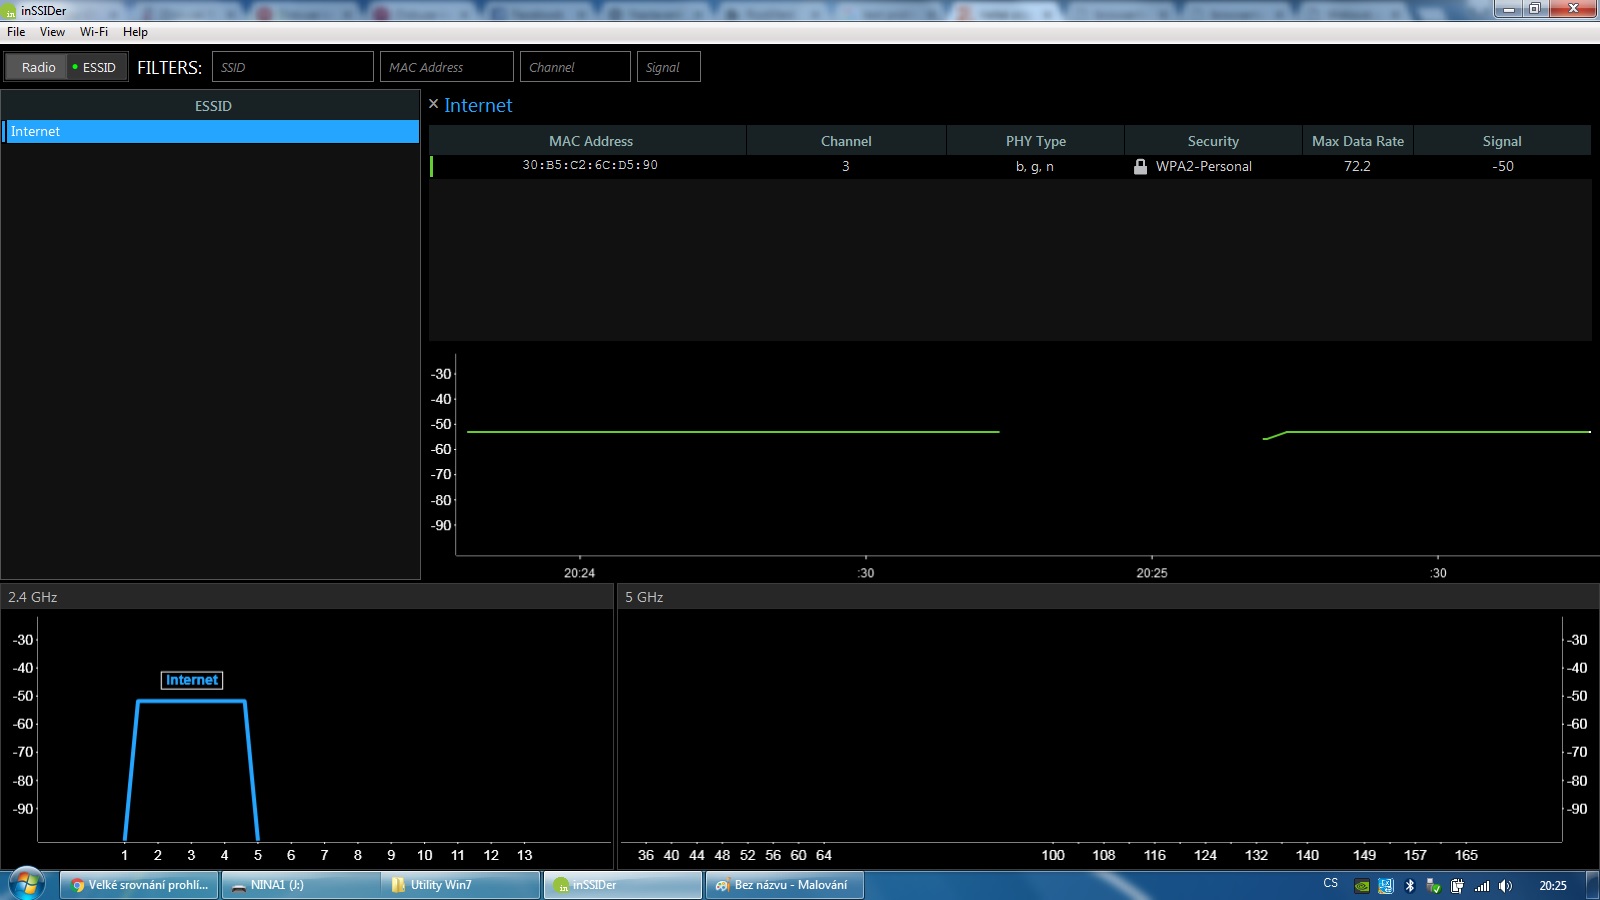Open the View menu
Image resolution: width=1600 pixels, height=900 pixels.
pos(52,32)
